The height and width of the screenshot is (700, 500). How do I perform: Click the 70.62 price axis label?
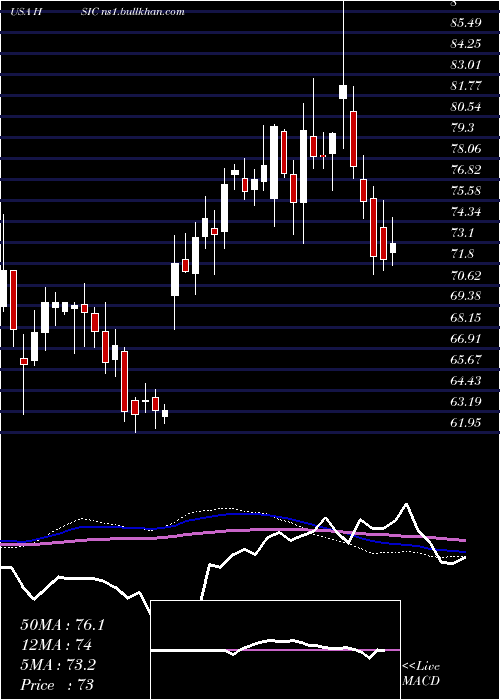point(466,275)
